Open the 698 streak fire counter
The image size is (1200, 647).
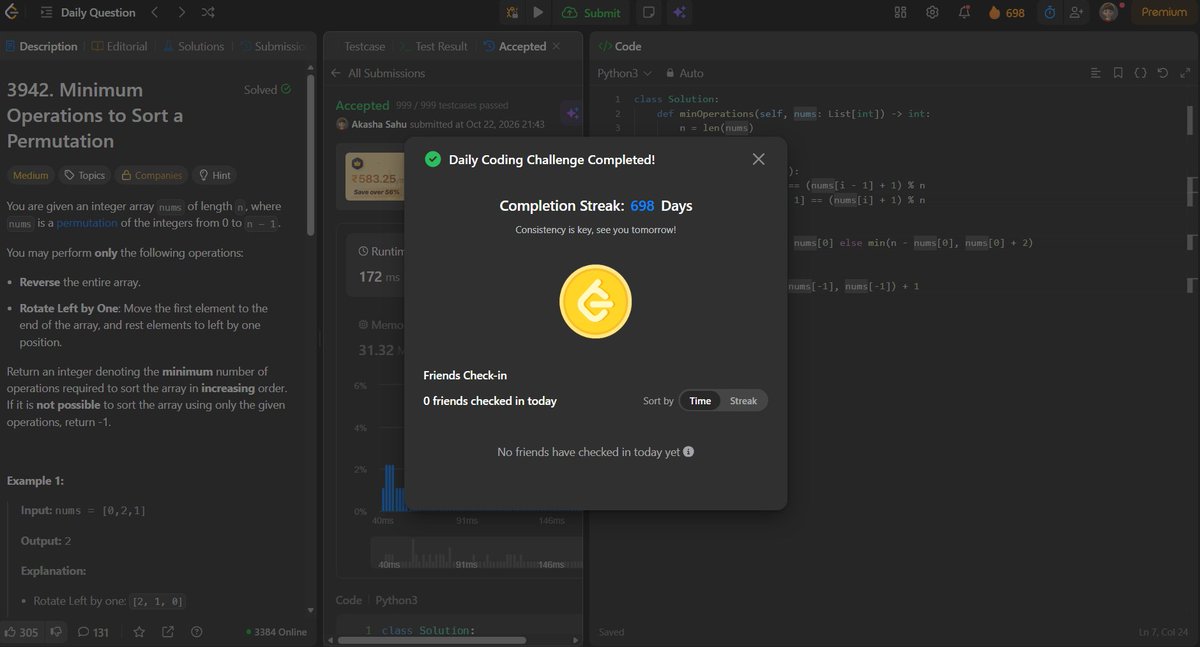(x=1006, y=12)
